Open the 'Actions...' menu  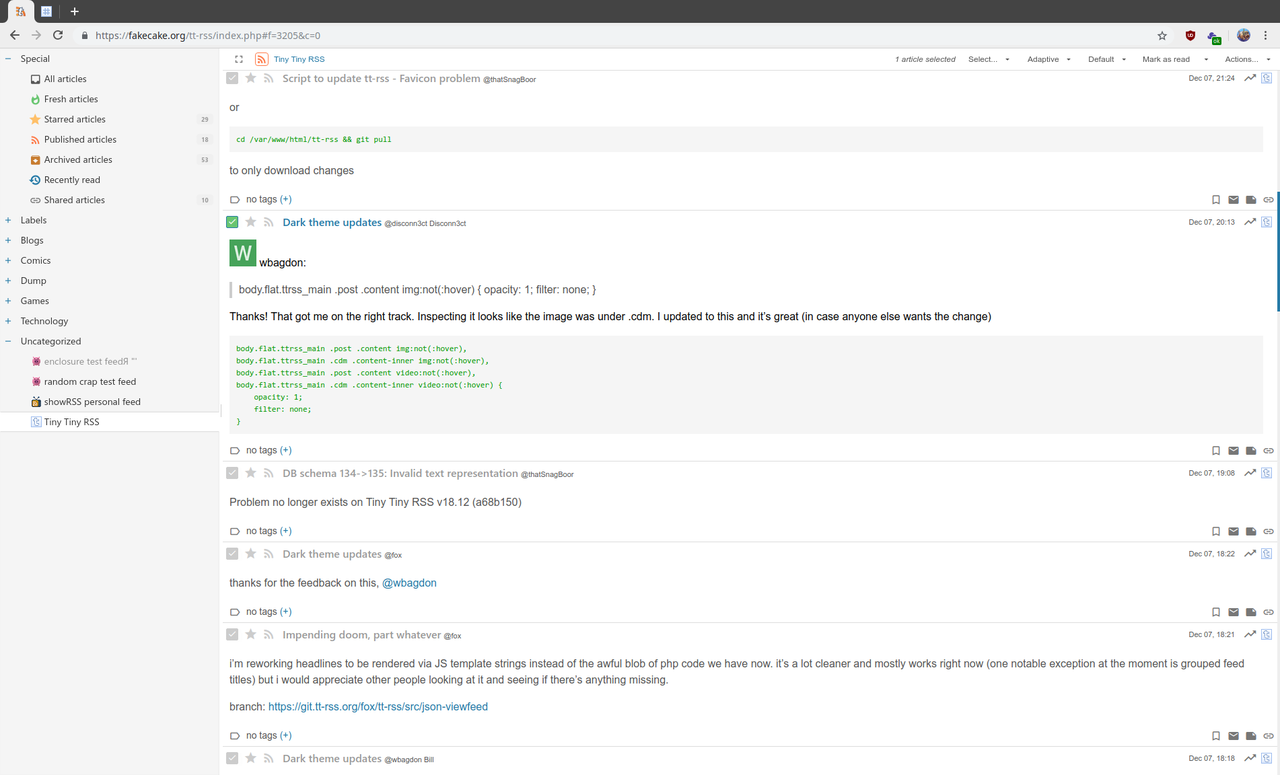(x=1246, y=59)
